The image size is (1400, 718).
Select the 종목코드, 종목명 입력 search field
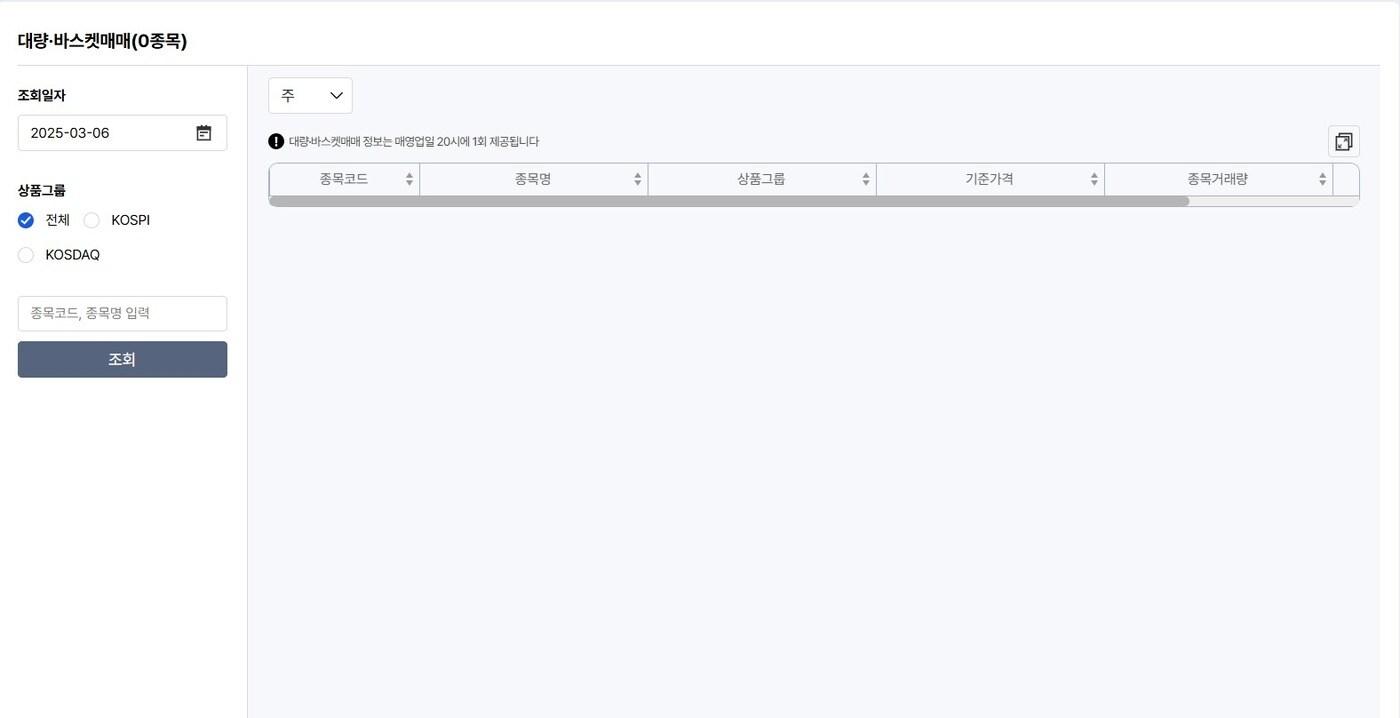point(122,312)
